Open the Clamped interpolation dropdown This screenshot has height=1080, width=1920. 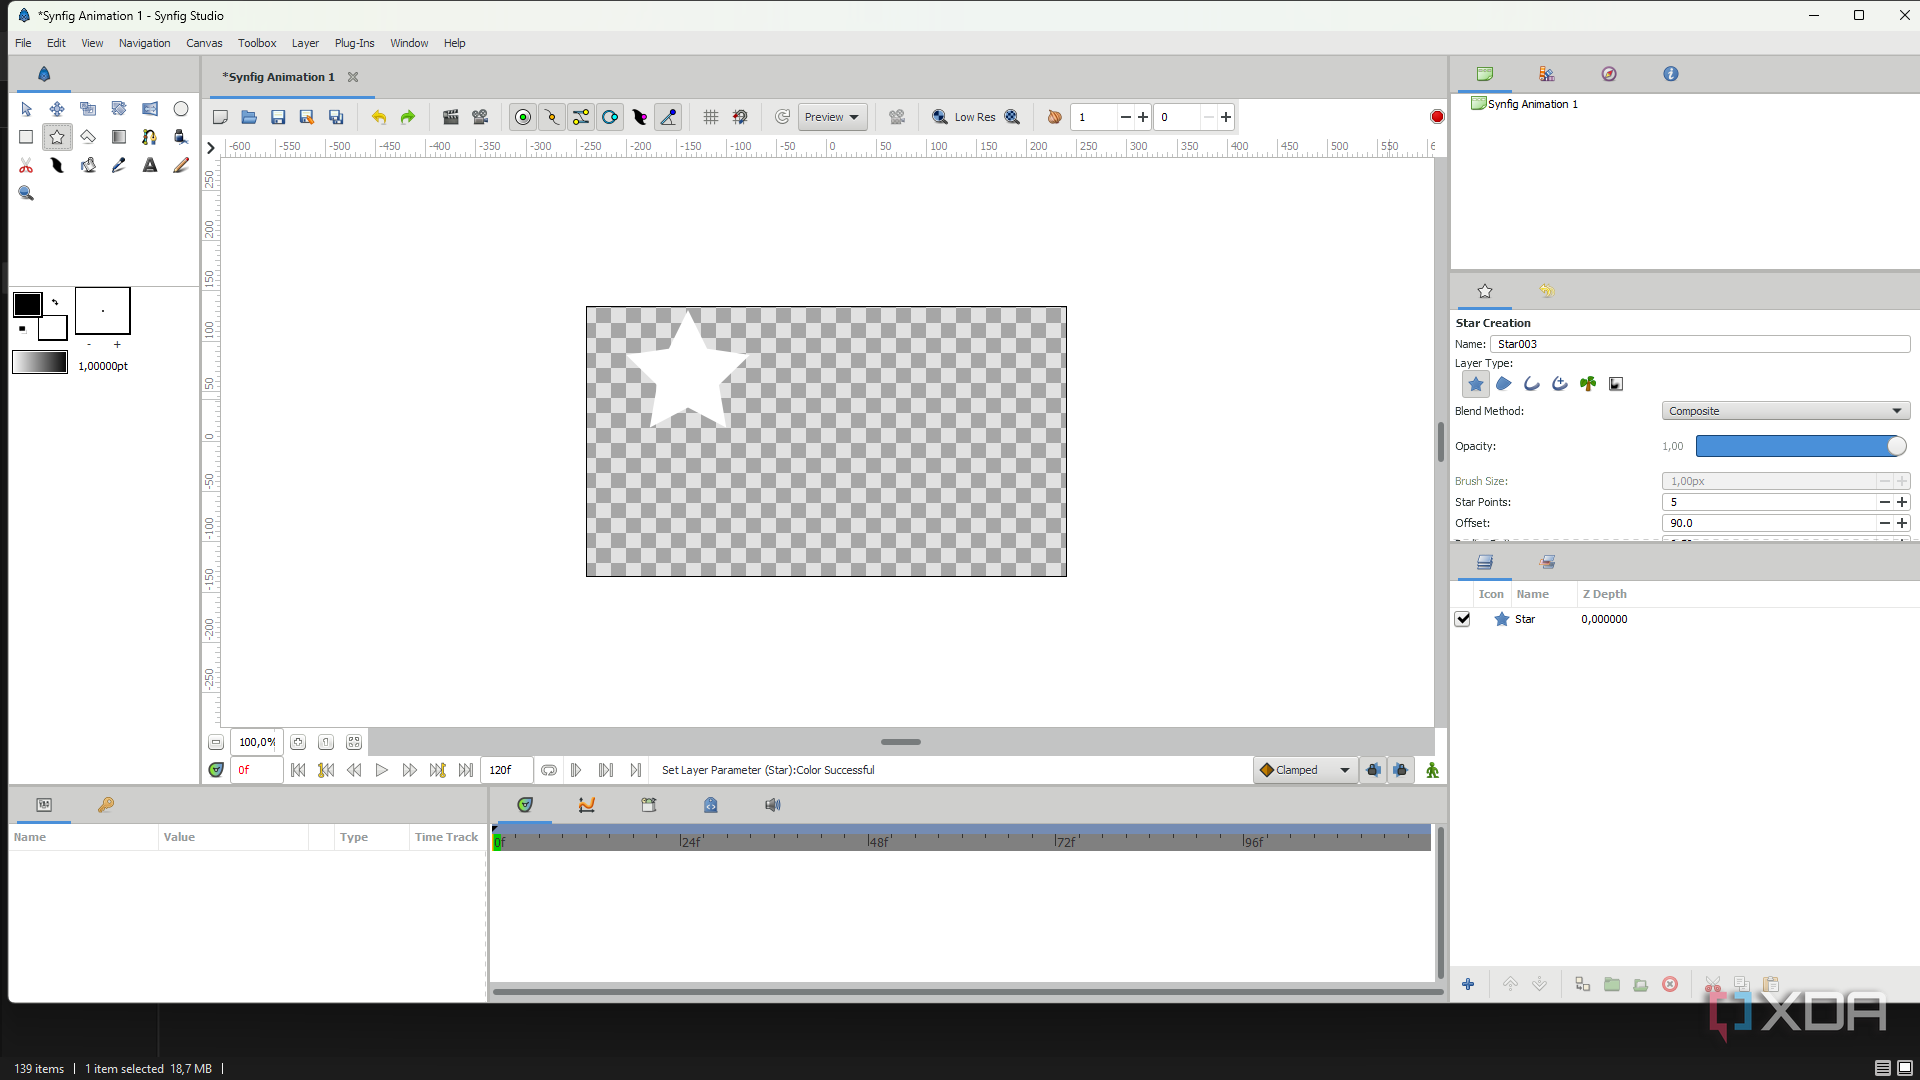point(1305,770)
